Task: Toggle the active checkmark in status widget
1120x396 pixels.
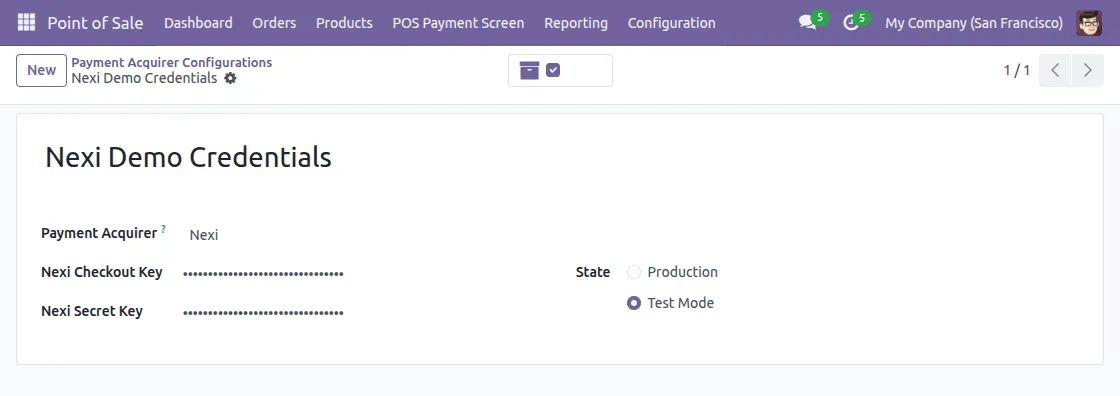Action: pos(553,70)
